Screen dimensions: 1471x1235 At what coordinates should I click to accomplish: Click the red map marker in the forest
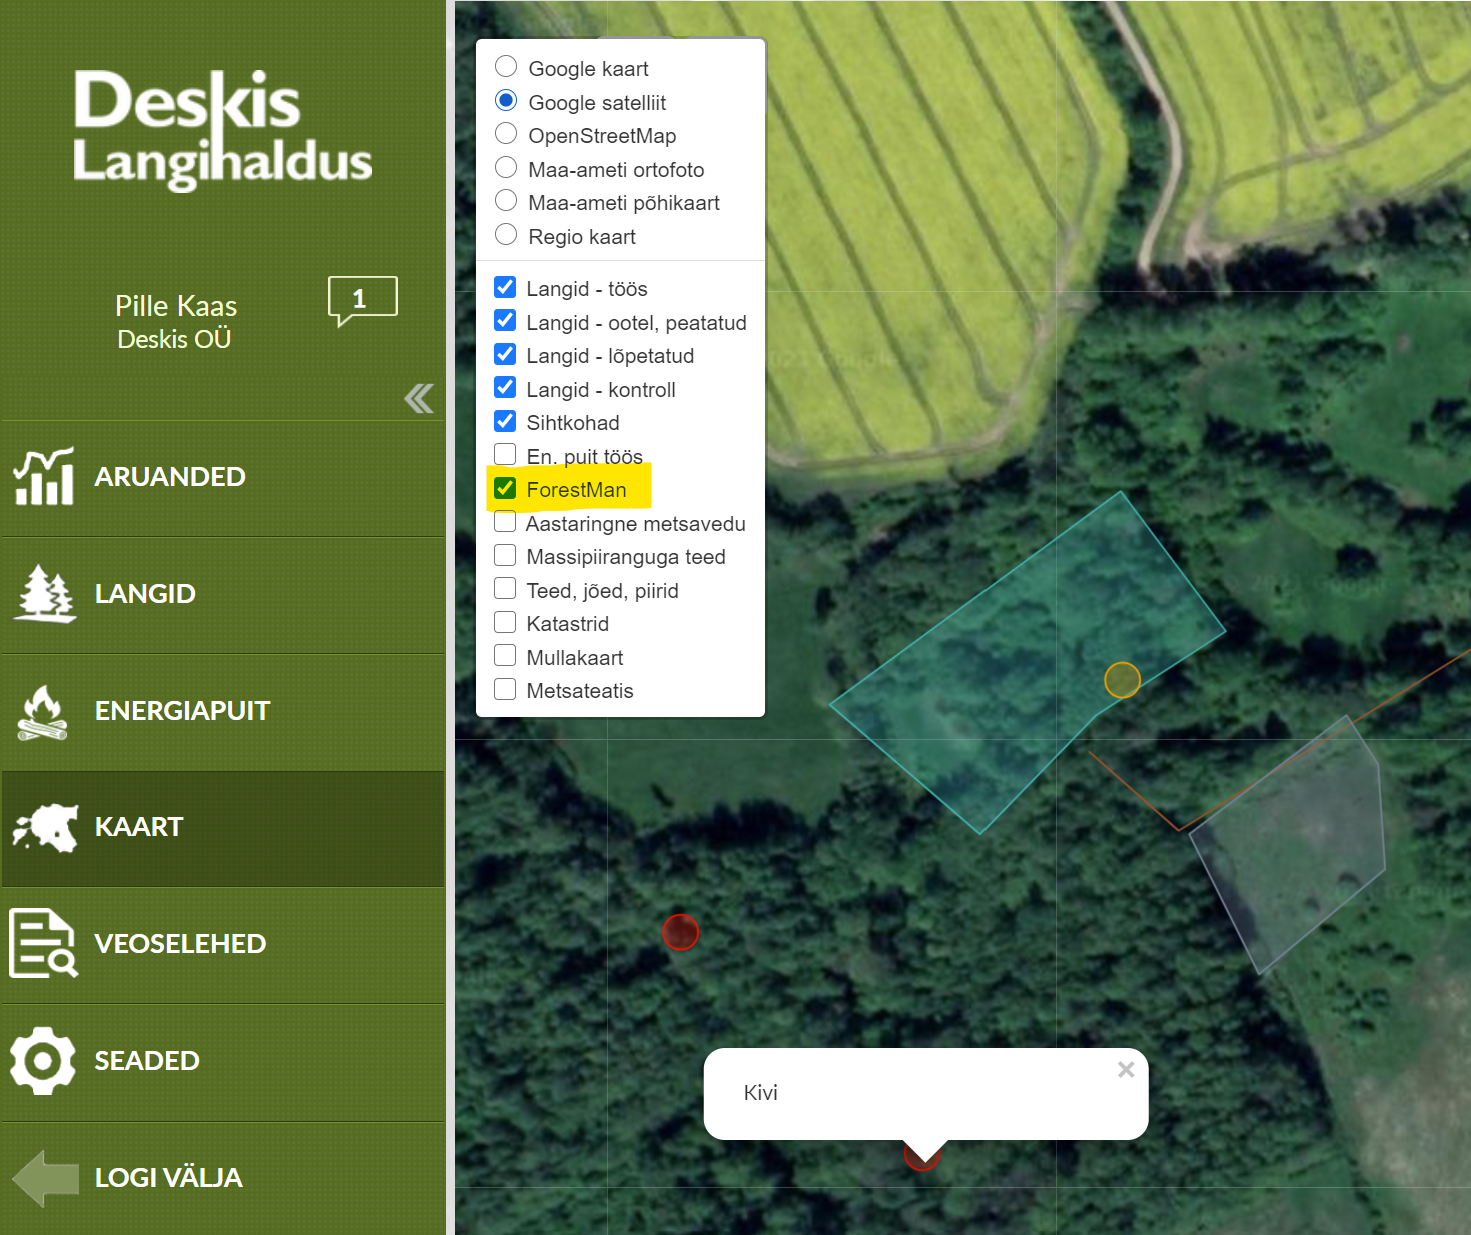click(681, 932)
